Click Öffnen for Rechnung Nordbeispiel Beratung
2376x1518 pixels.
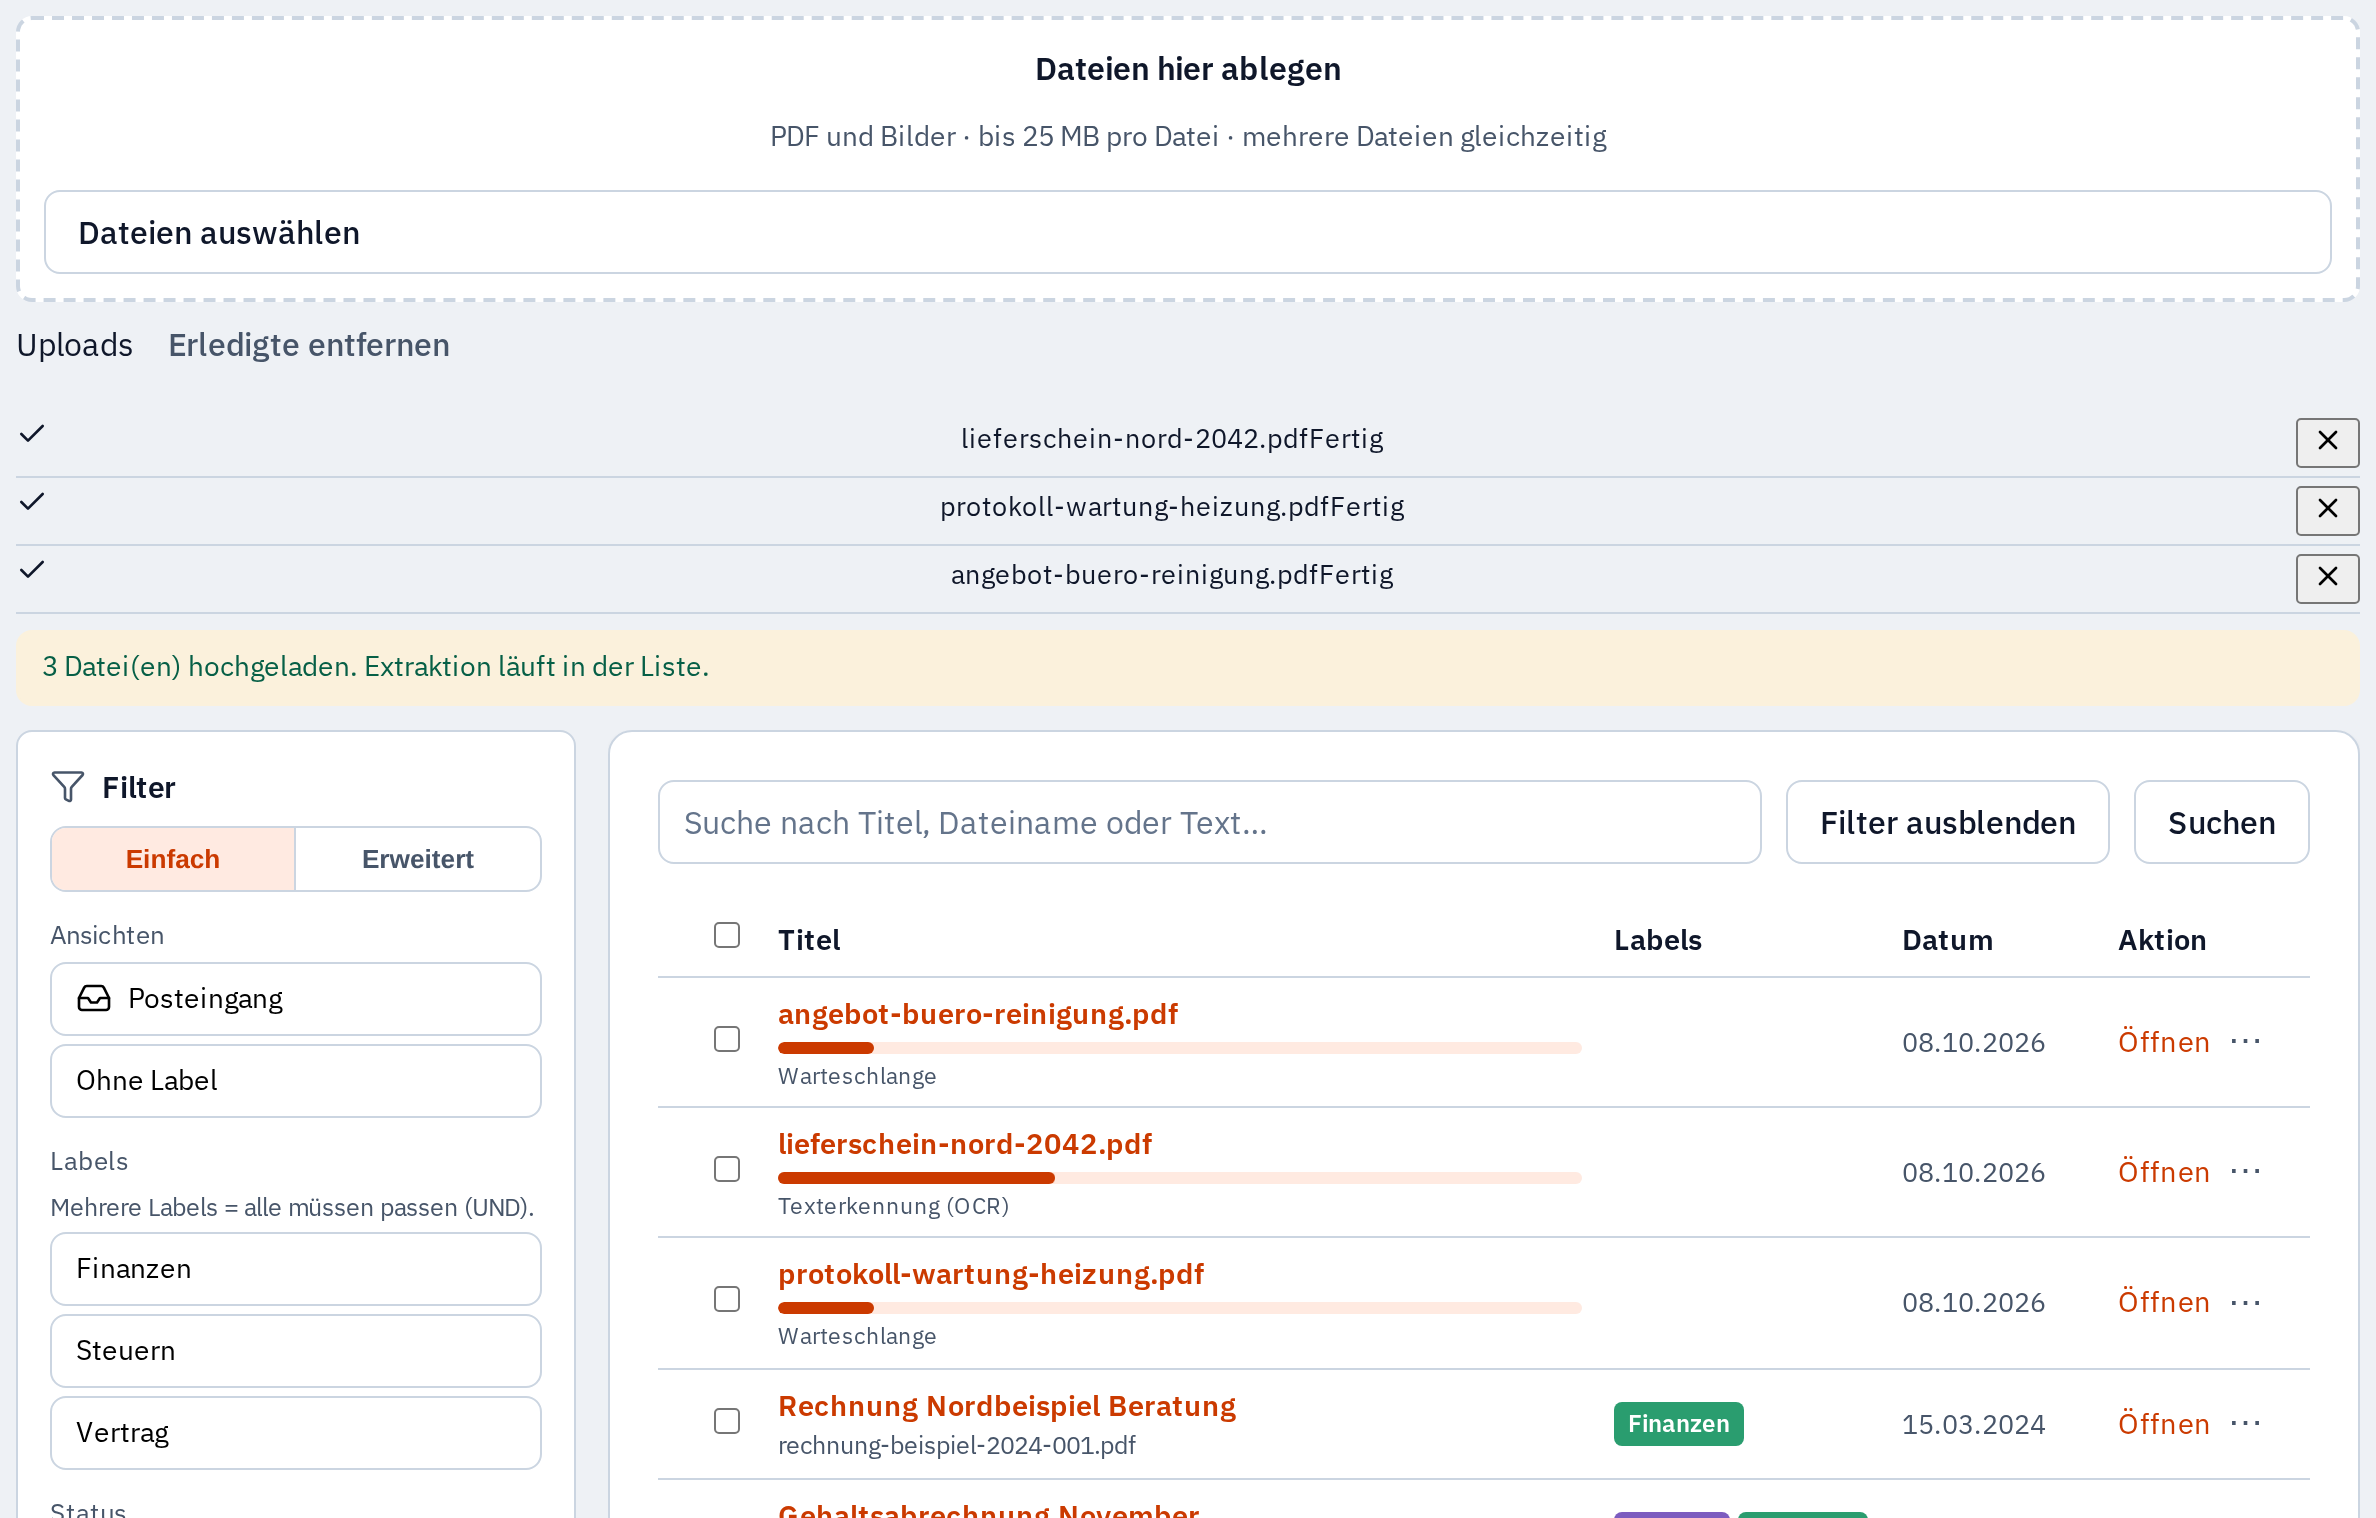coord(2164,1424)
